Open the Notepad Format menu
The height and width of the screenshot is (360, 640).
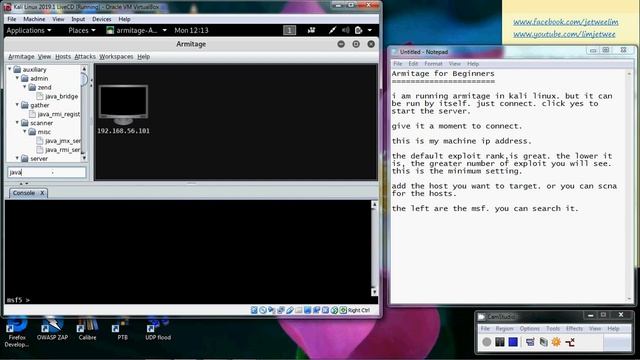[433, 64]
